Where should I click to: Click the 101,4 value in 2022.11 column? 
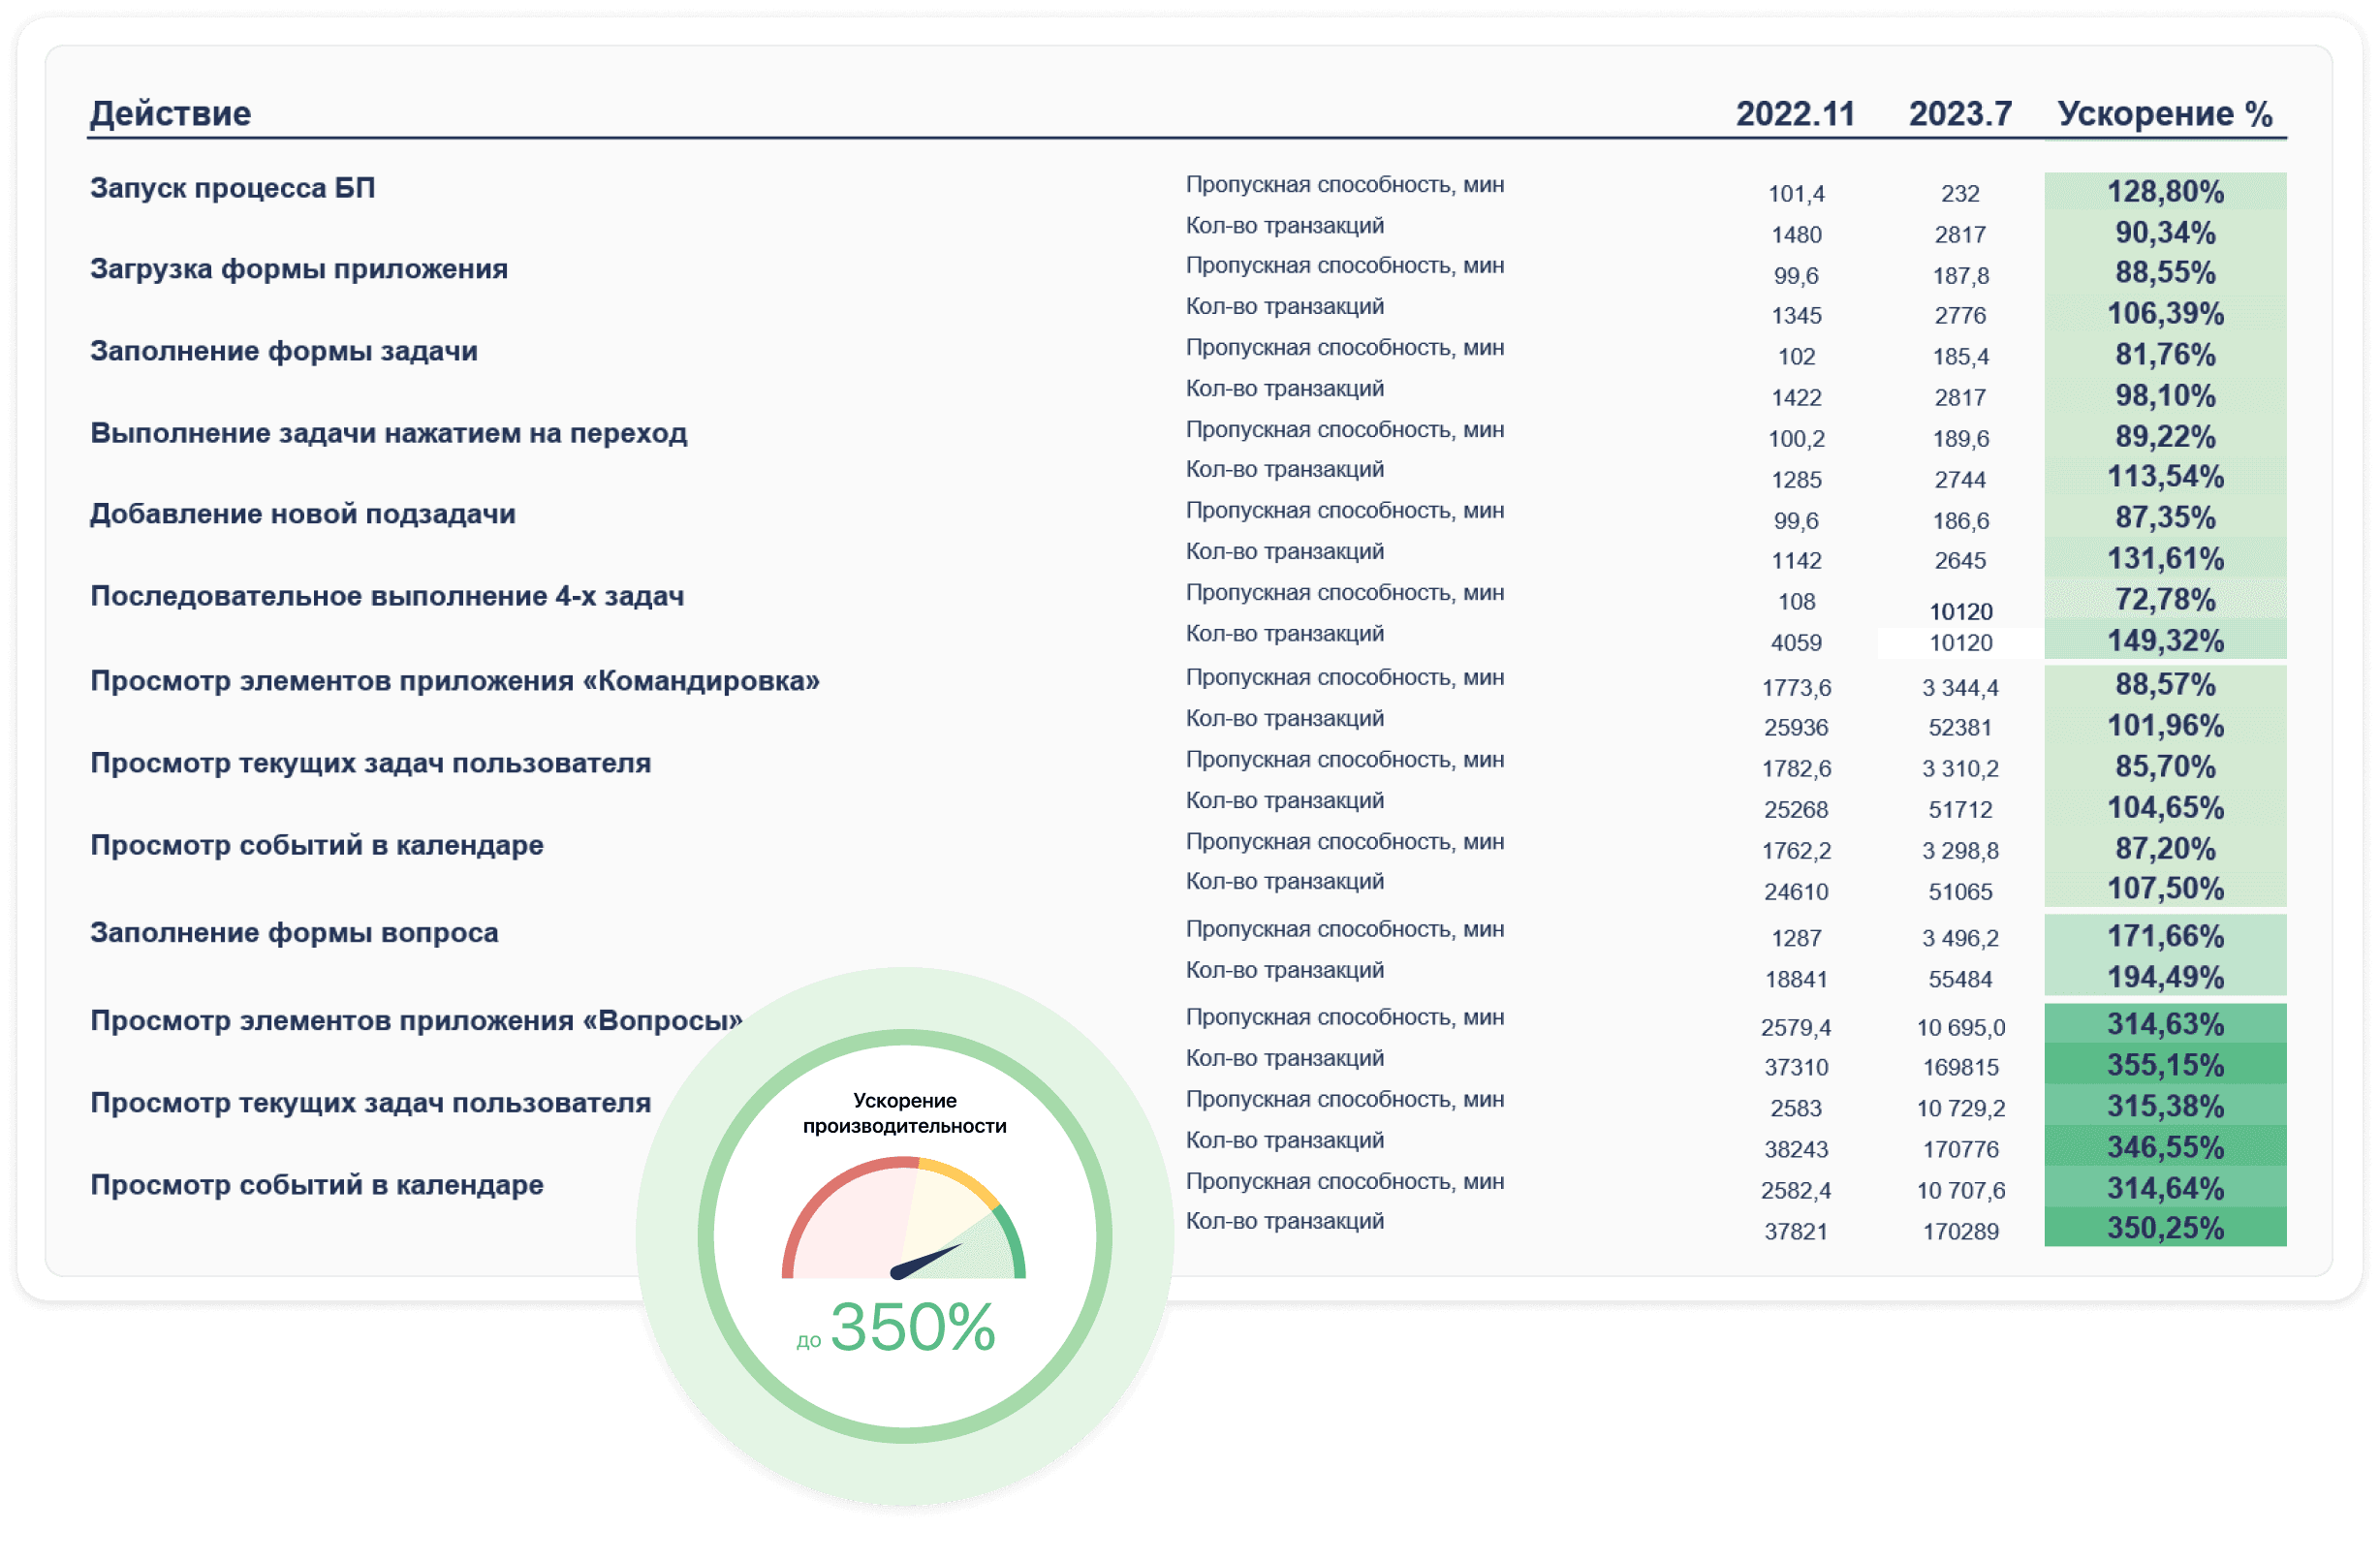(x=1796, y=194)
